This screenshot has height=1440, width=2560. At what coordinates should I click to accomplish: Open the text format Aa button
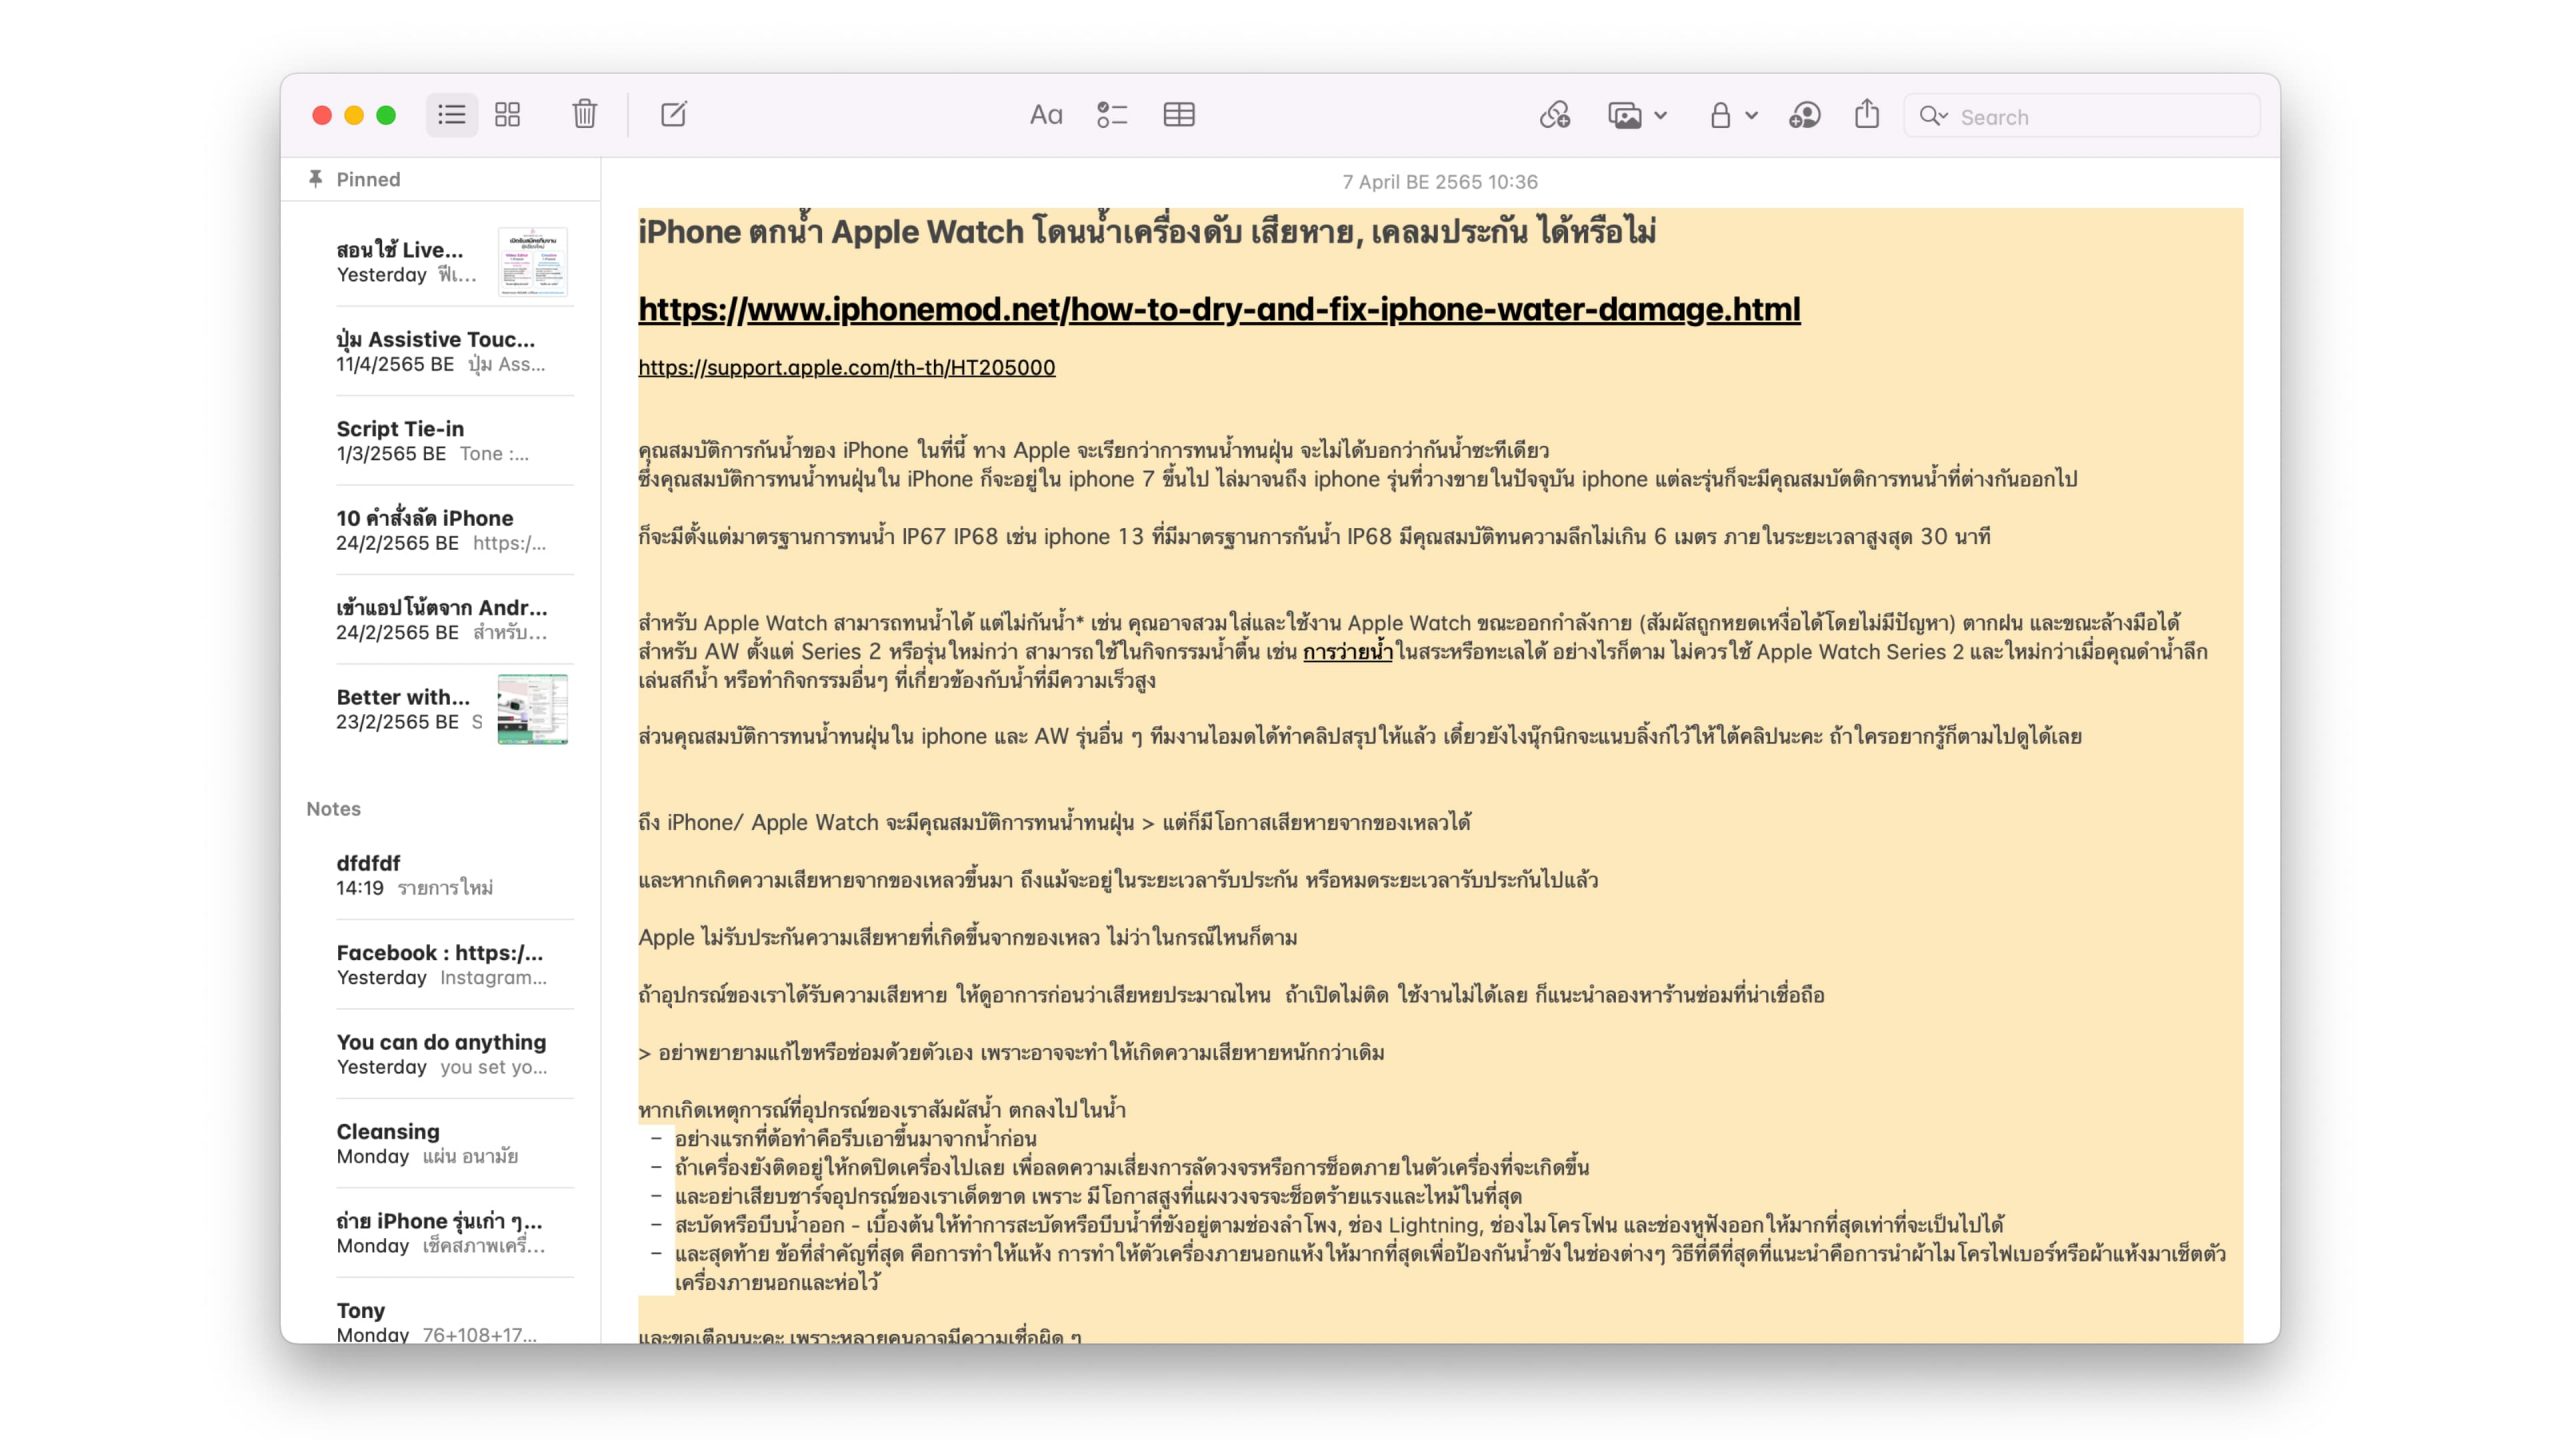click(1045, 116)
